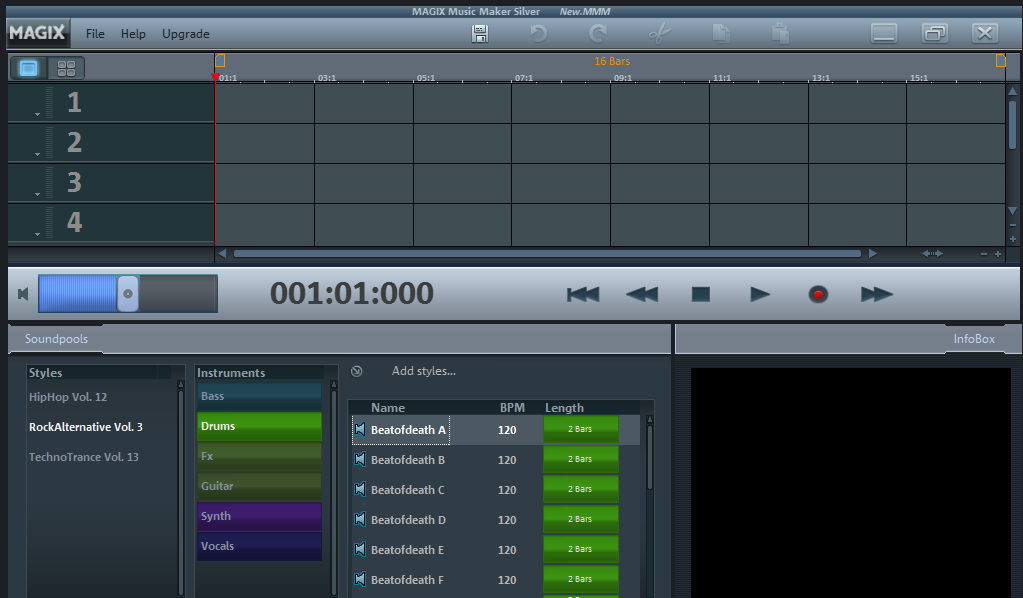Switch to single-view arranger mode icon
The height and width of the screenshot is (598, 1023).
point(28,68)
